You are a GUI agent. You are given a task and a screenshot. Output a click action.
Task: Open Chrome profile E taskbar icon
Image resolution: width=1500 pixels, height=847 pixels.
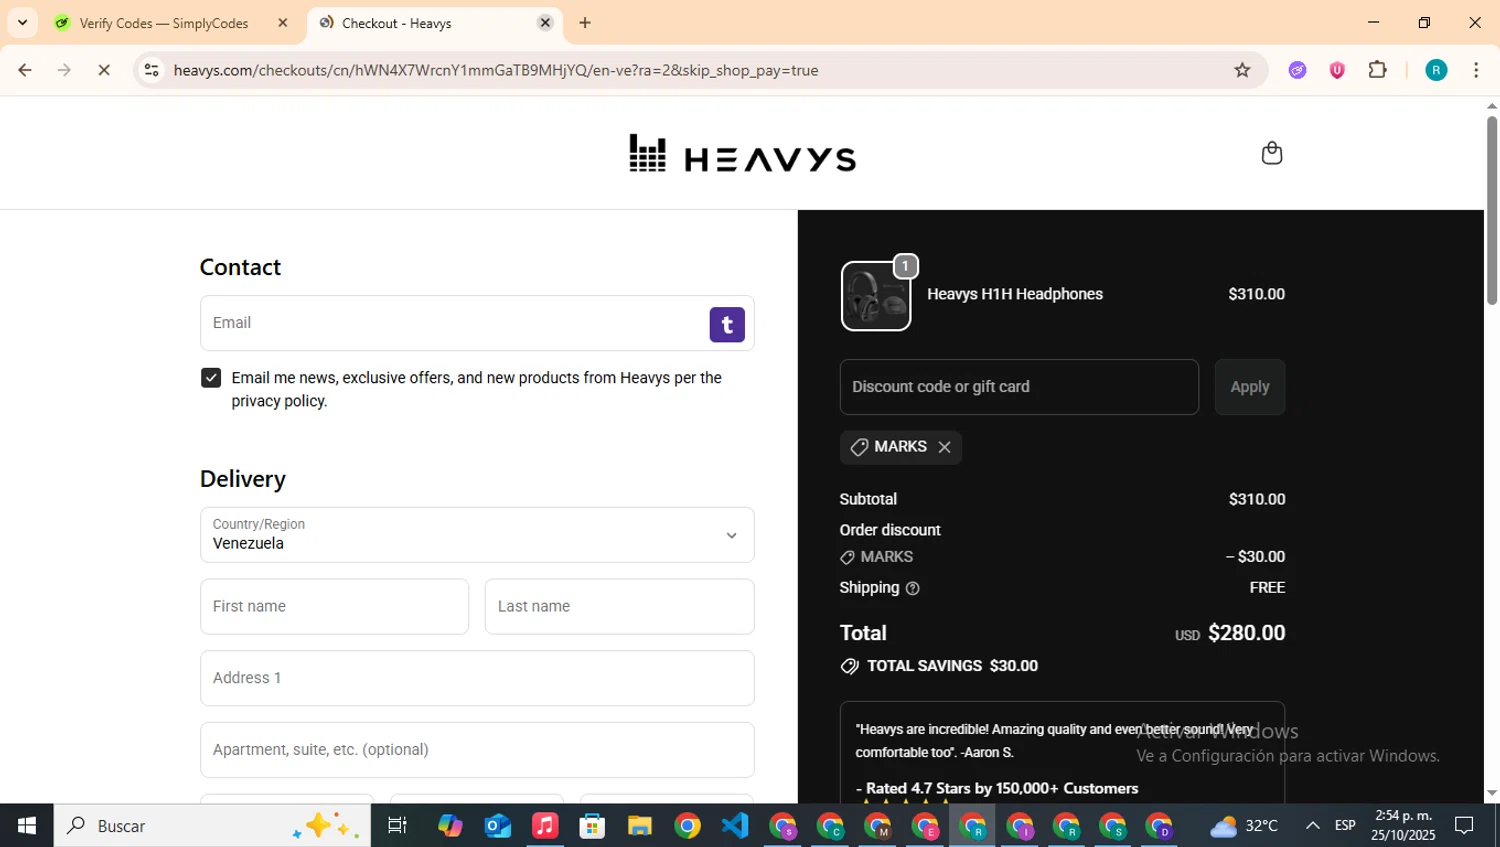925,826
